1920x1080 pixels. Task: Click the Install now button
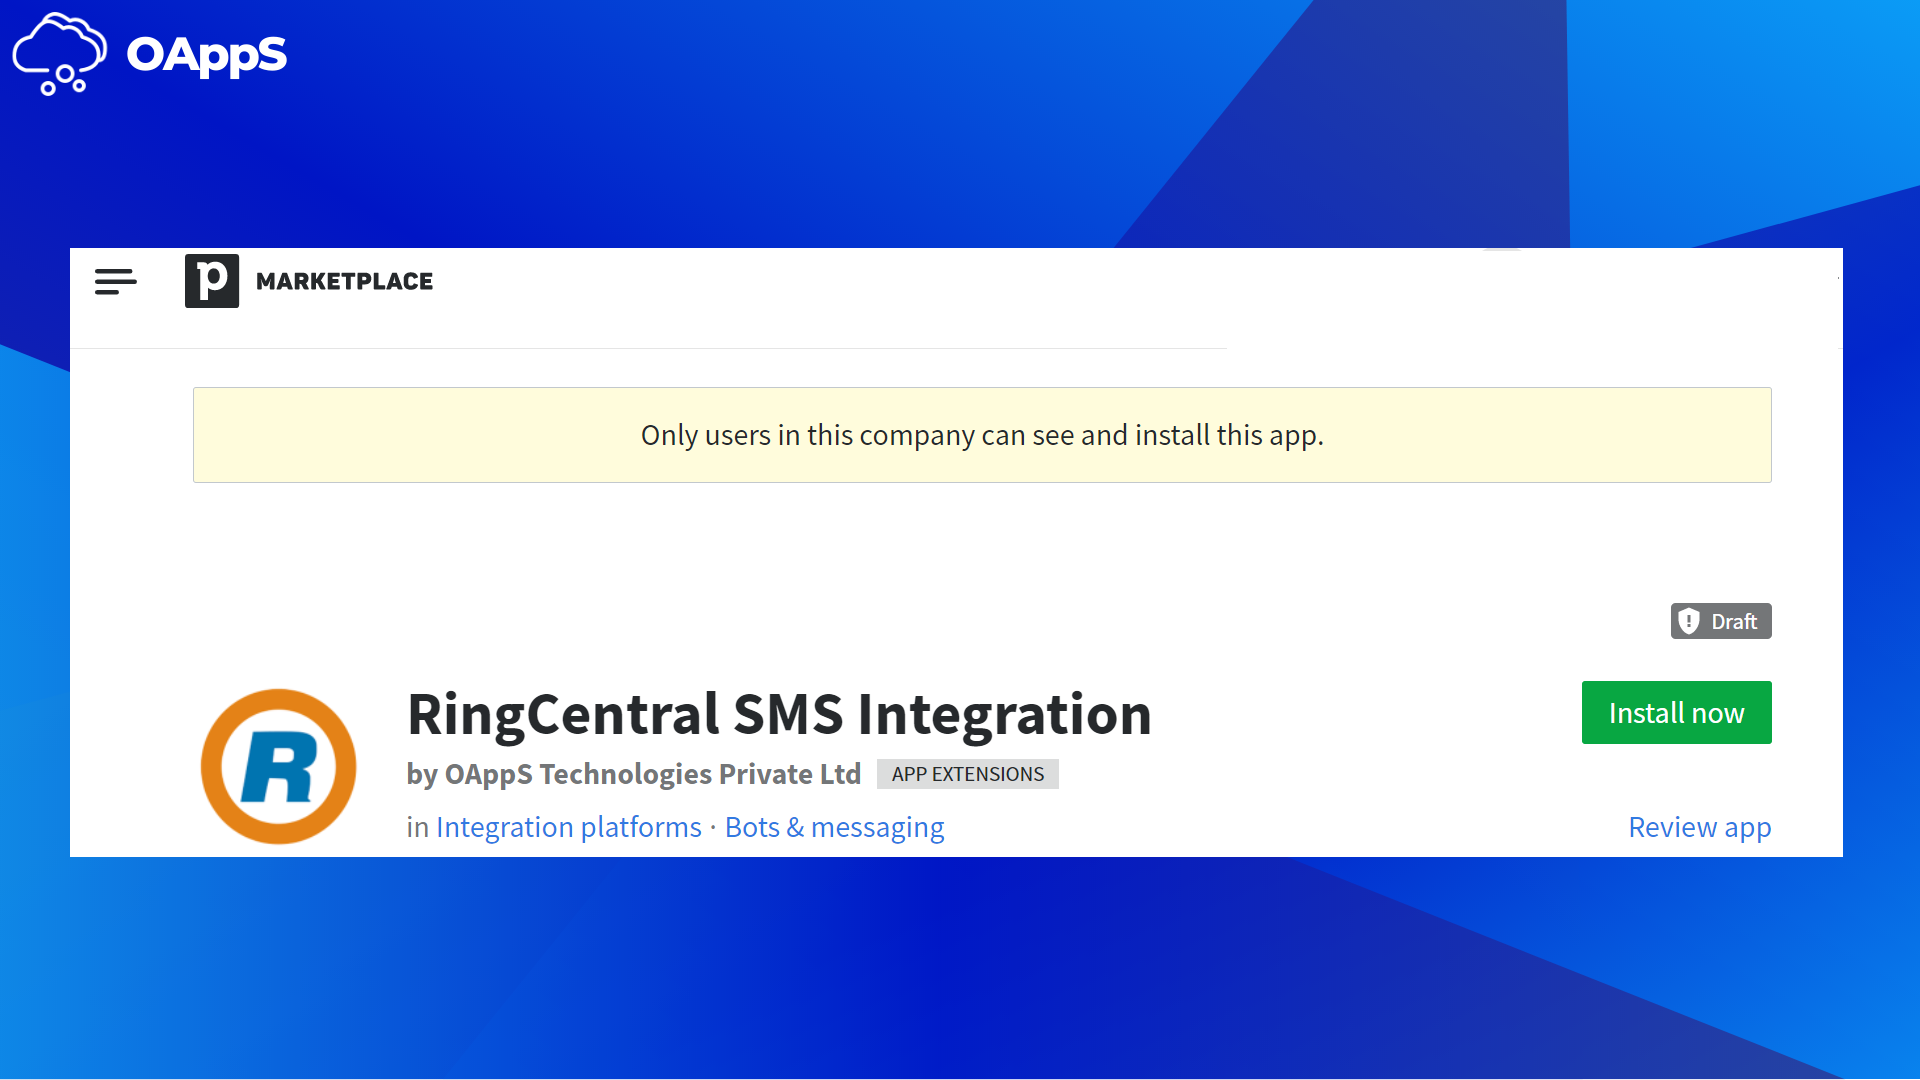coord(1676,712)
